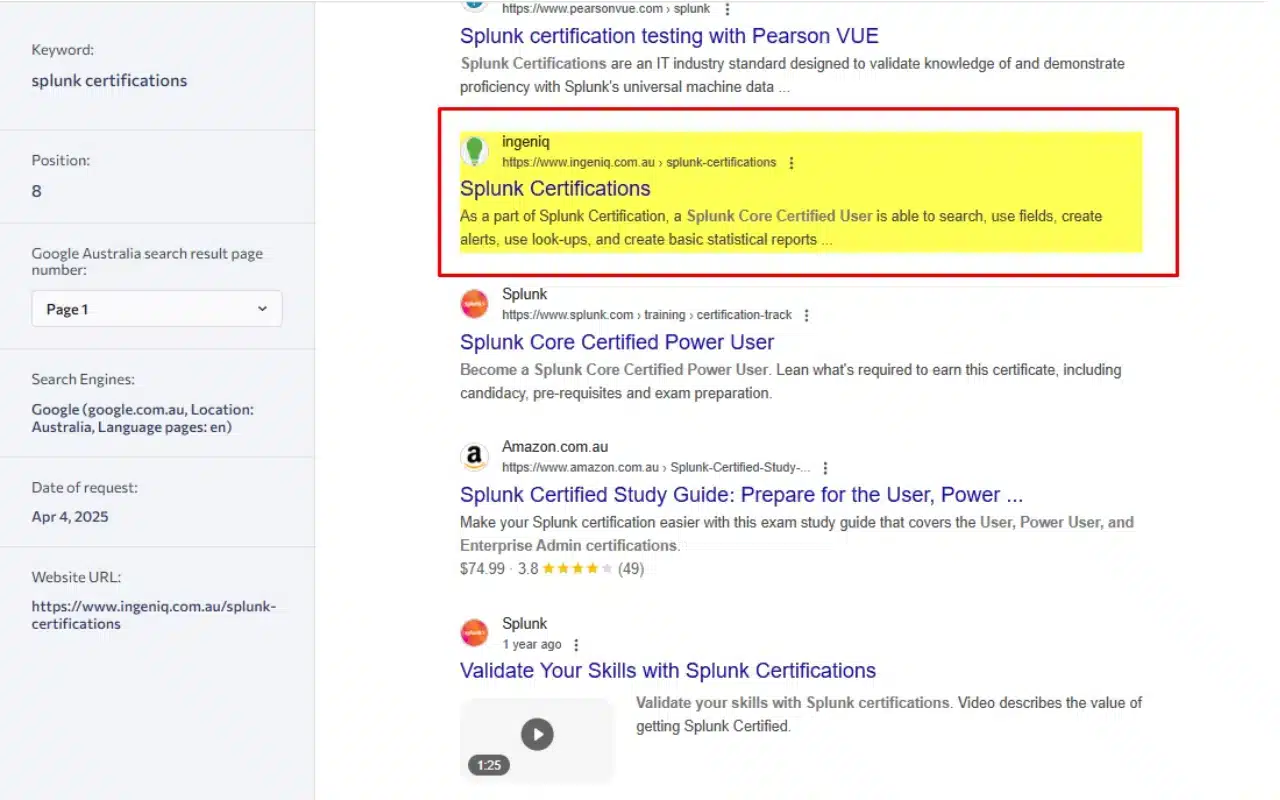Play the Splunk Certifications video
The image size is (1280, 800).
click(x=537, y=735)
